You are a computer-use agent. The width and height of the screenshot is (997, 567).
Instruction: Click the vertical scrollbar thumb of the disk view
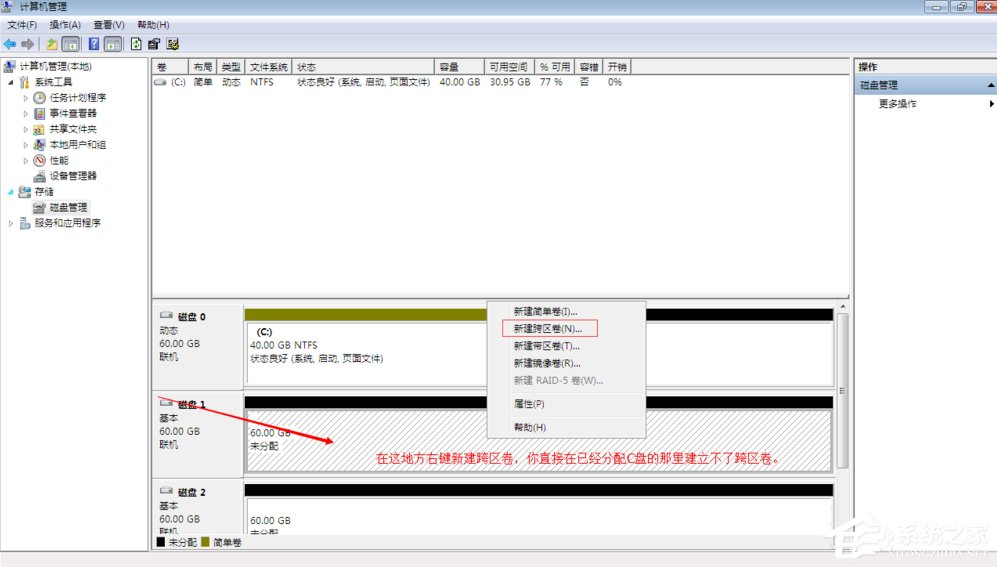tap(843, 391)
